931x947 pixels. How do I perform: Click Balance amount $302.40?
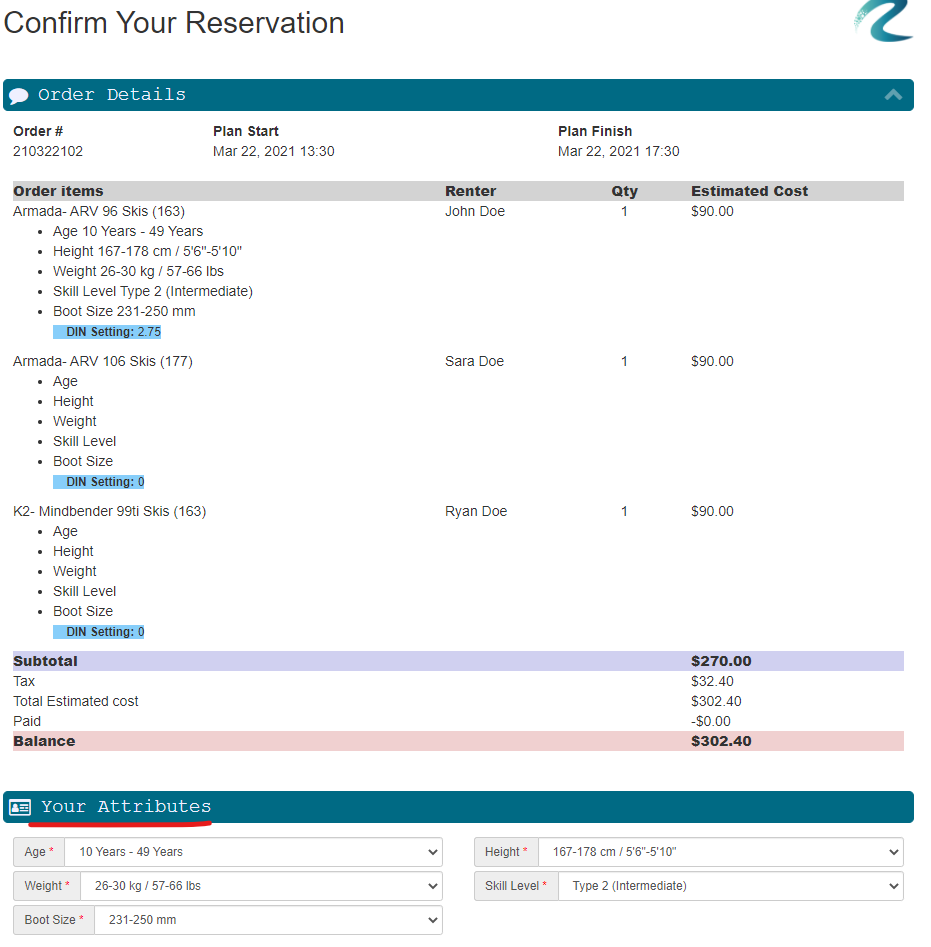click(721, 741)
